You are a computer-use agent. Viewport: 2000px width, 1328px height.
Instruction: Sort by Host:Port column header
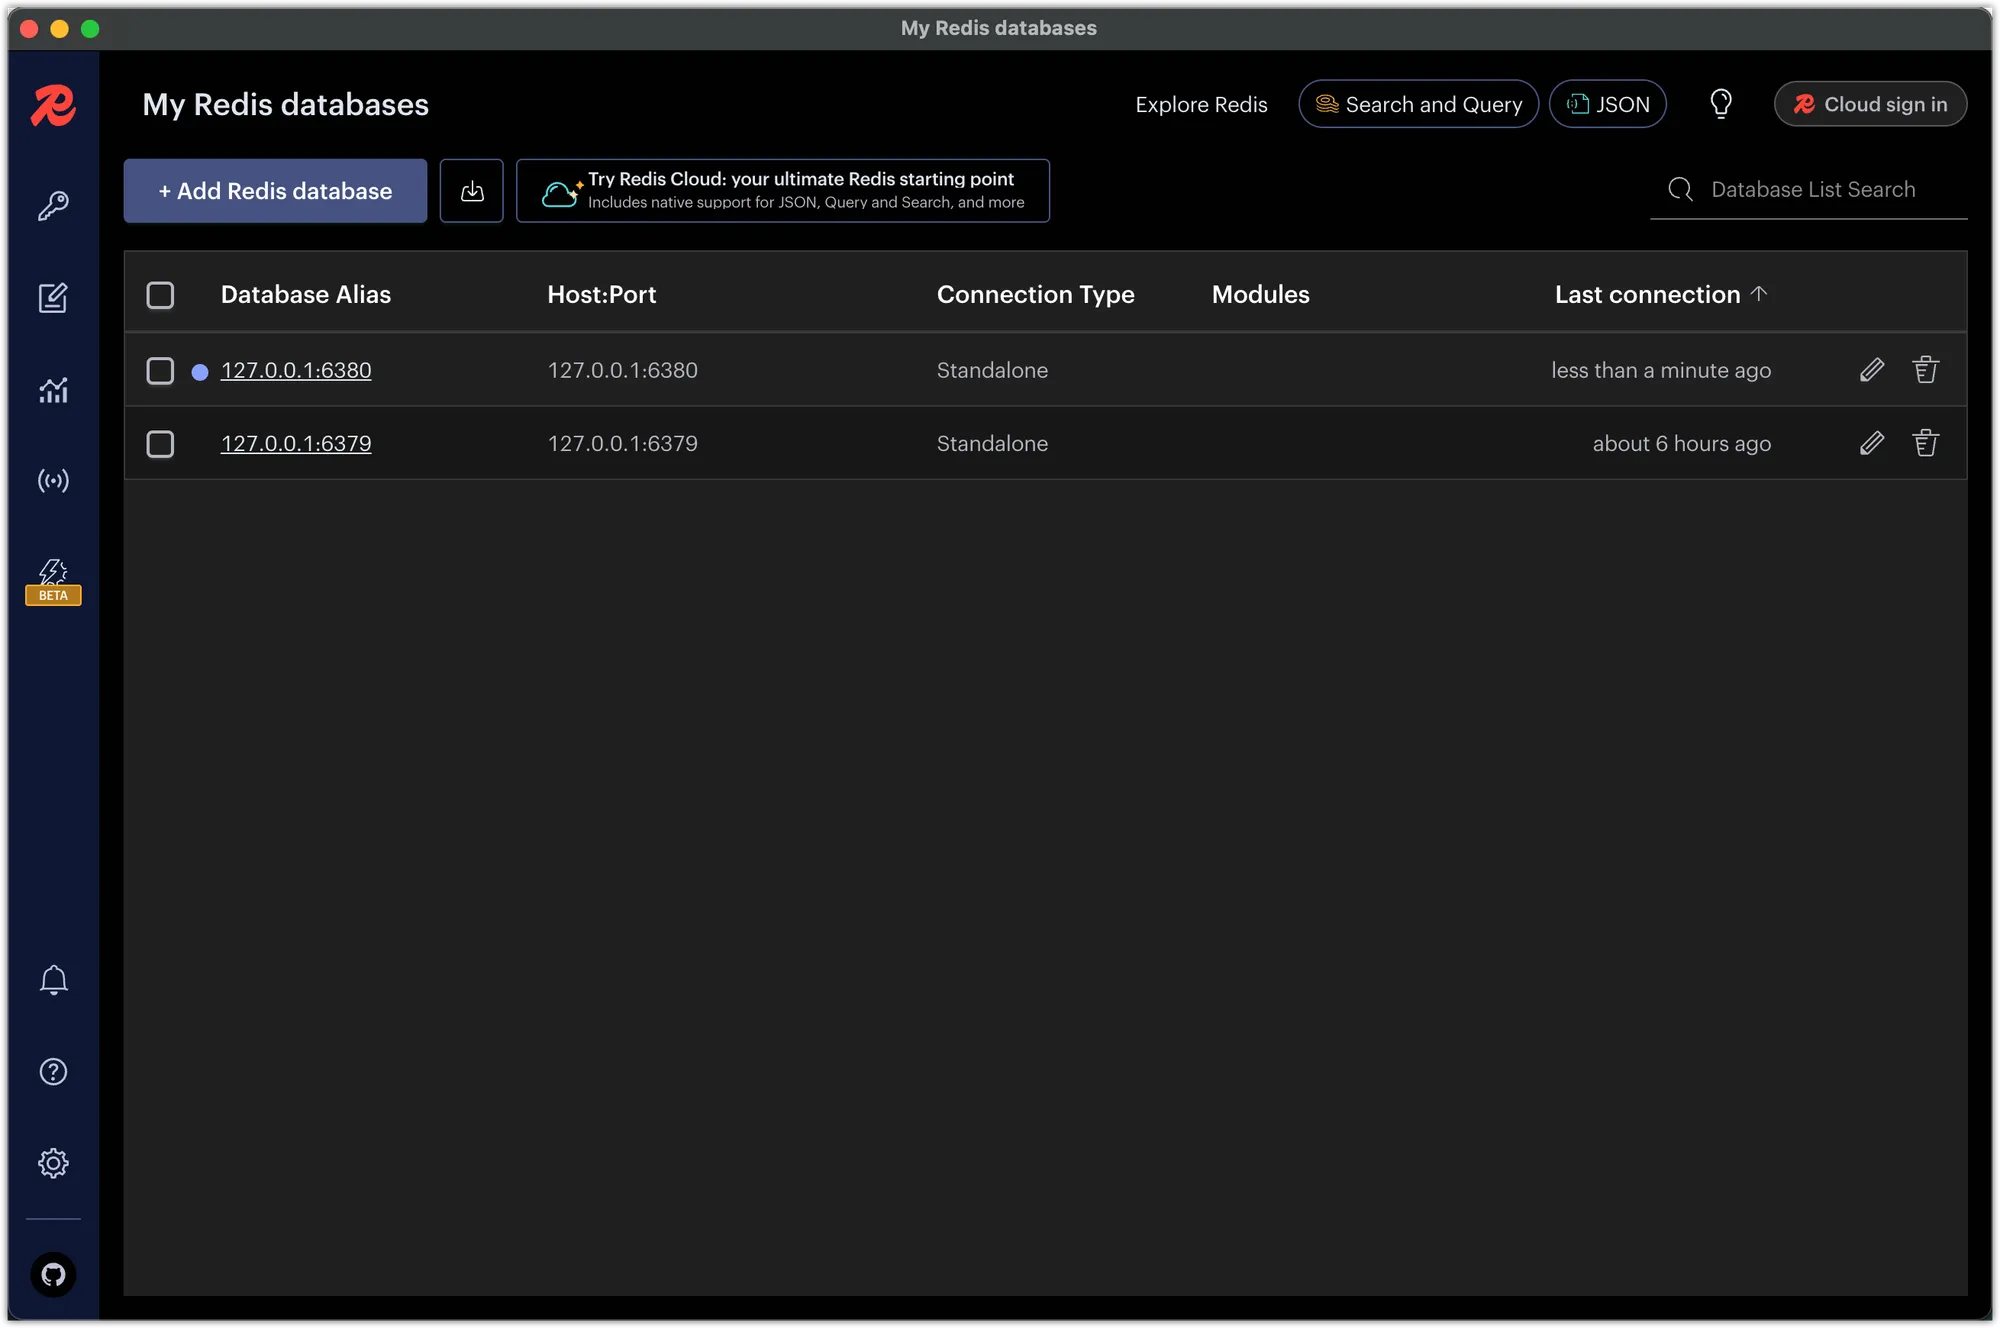tap(602, 295)
